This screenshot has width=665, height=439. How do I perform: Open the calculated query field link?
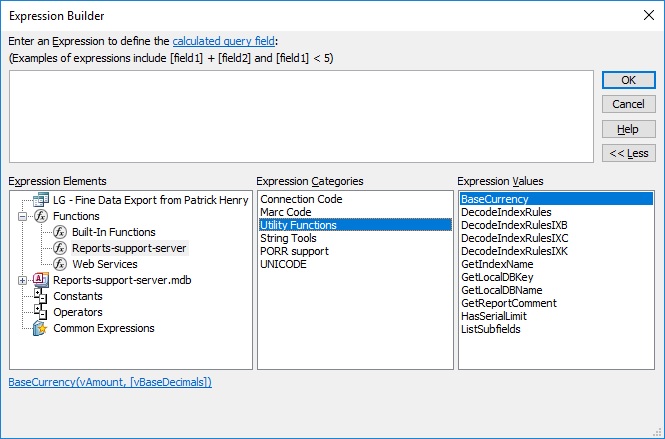[224, 41]
